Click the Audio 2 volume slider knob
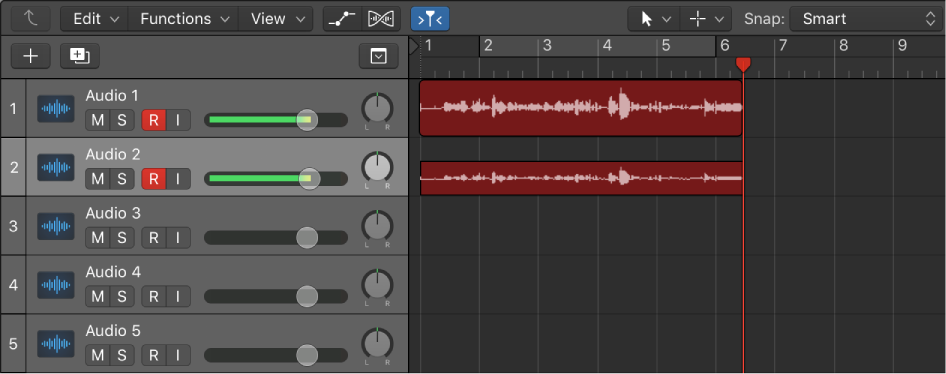 pos(309,179)
